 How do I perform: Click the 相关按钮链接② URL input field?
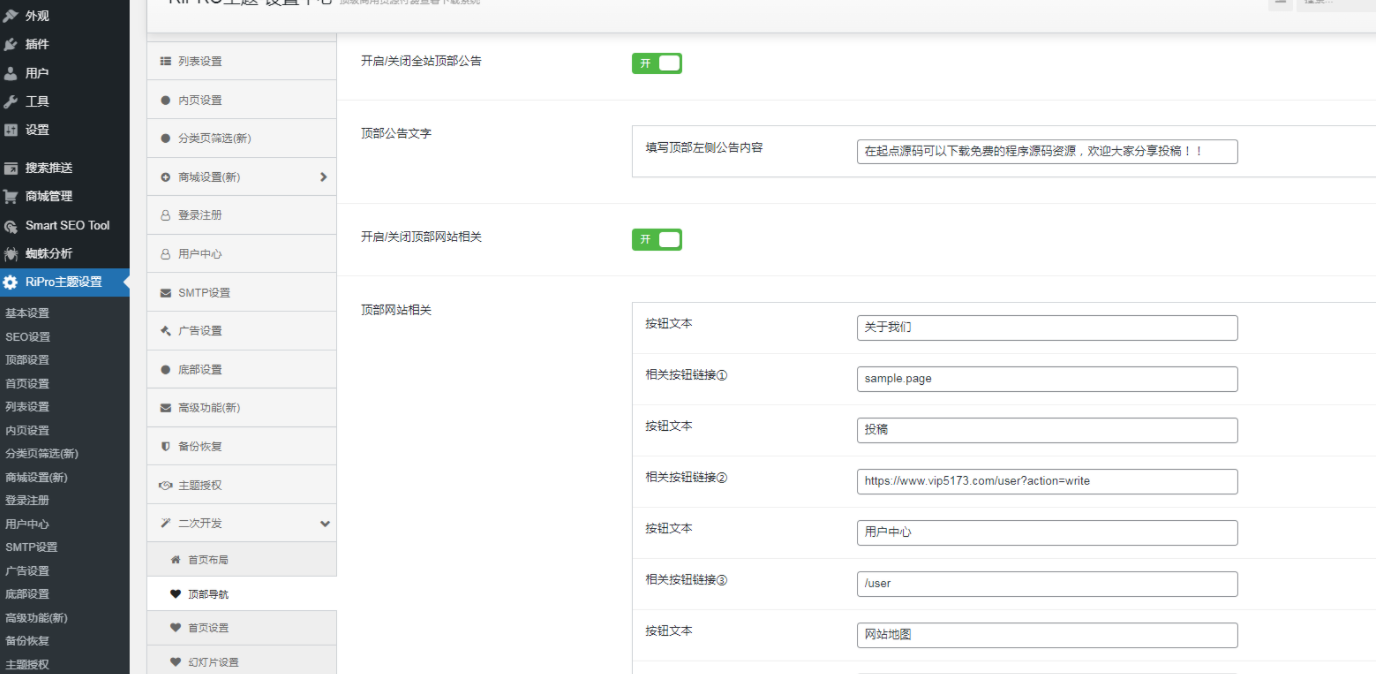[1046, 481]
